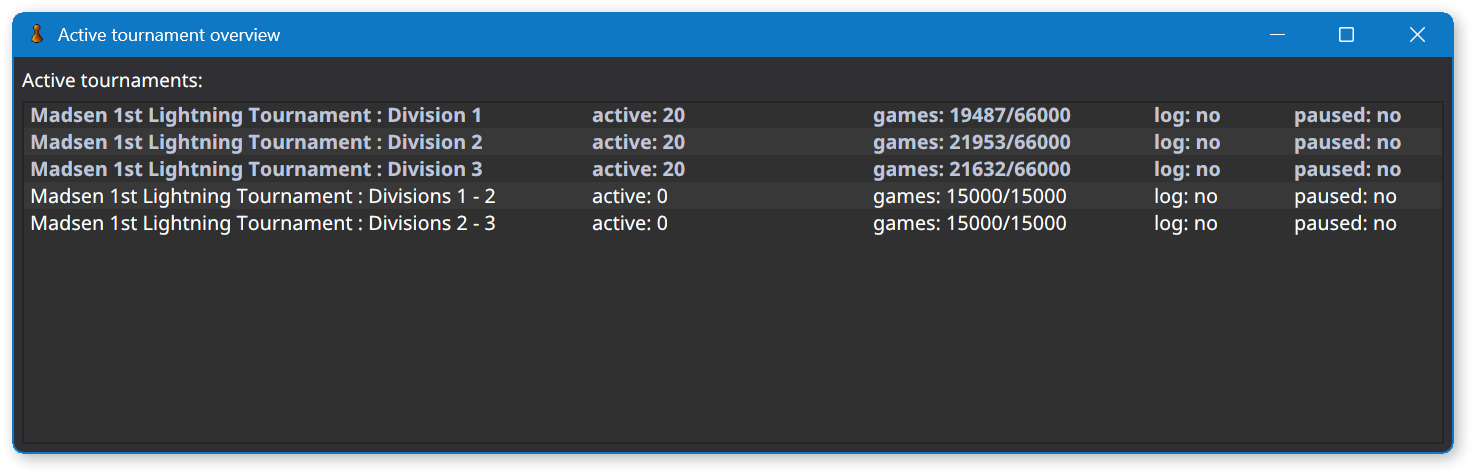Select the Division 2 tournament row

(x=733, y=142)
